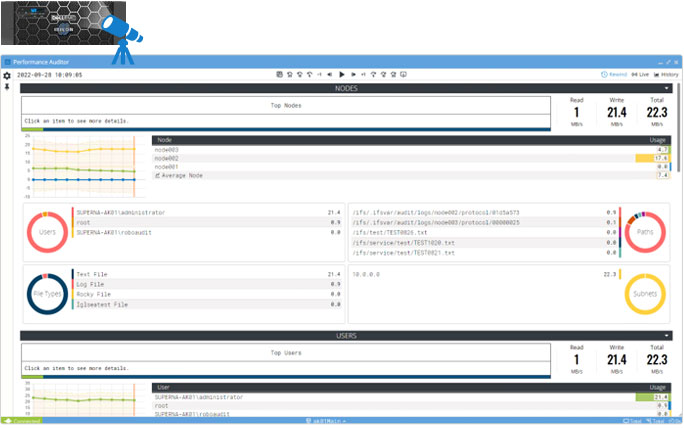The height and width of the screenshot is (428, 684).
Task: Step back with the -1 control
Action: click(x=319, y=75)
